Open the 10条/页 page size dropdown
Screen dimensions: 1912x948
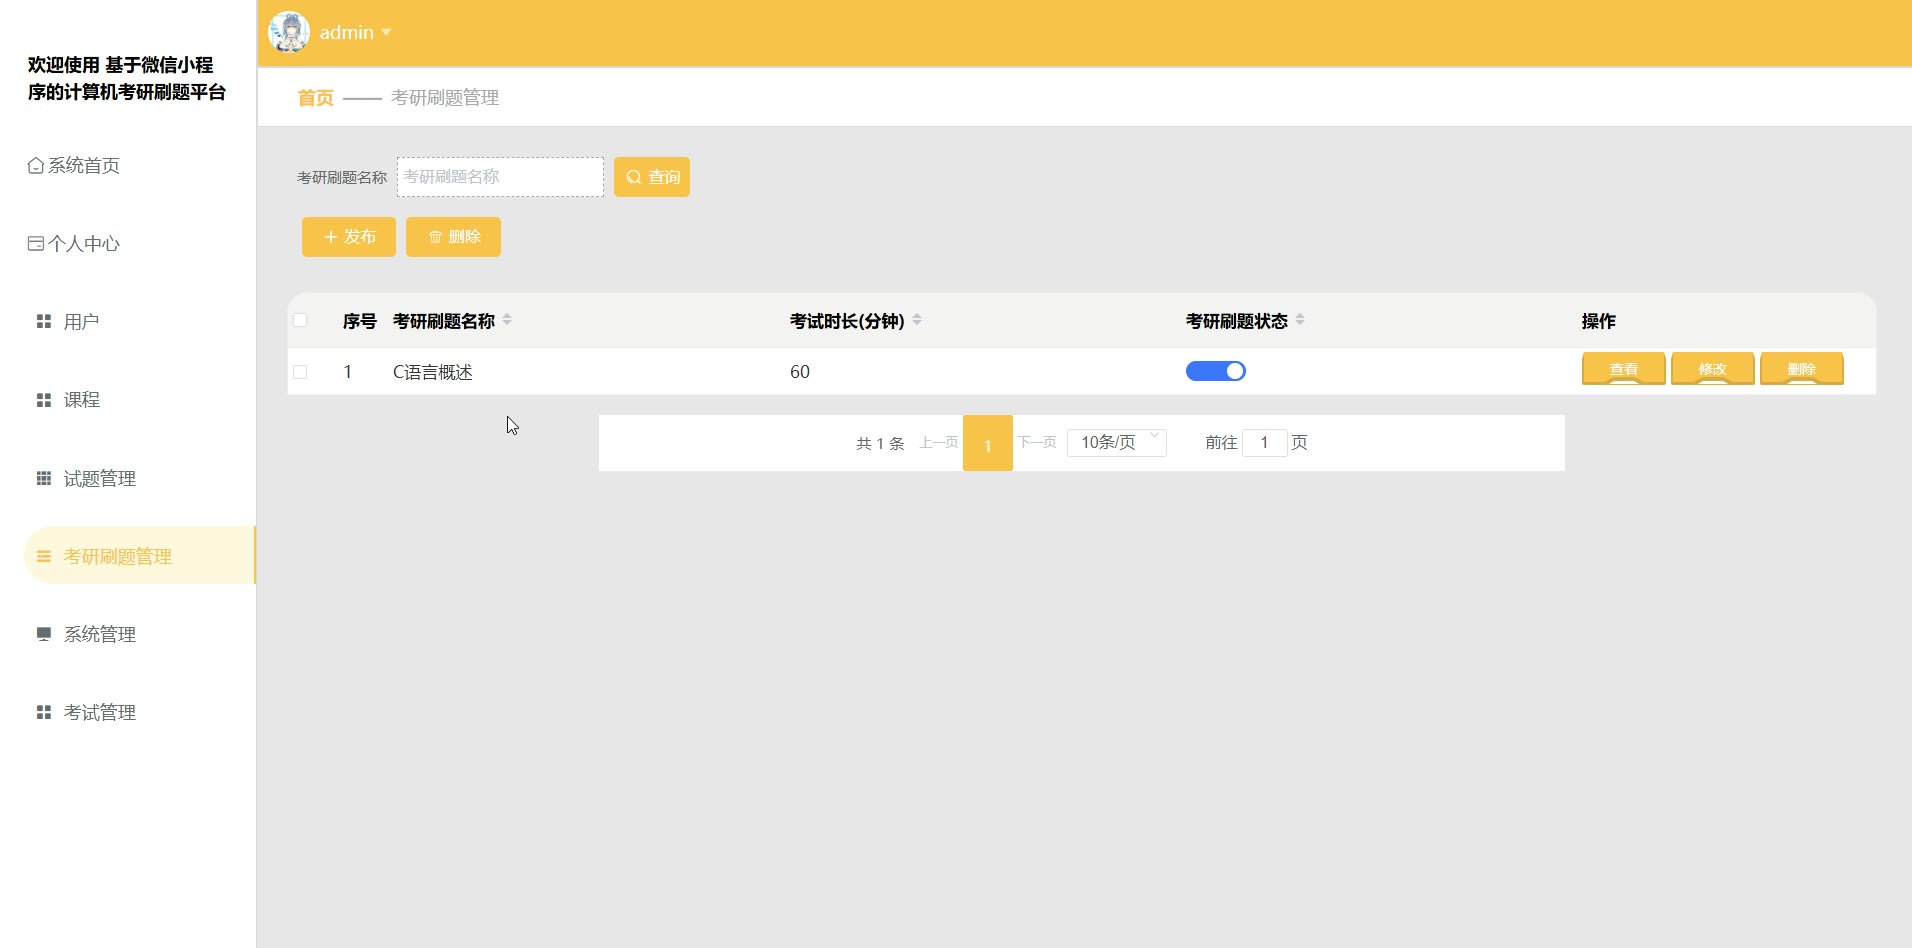(x=1117, y=442)
